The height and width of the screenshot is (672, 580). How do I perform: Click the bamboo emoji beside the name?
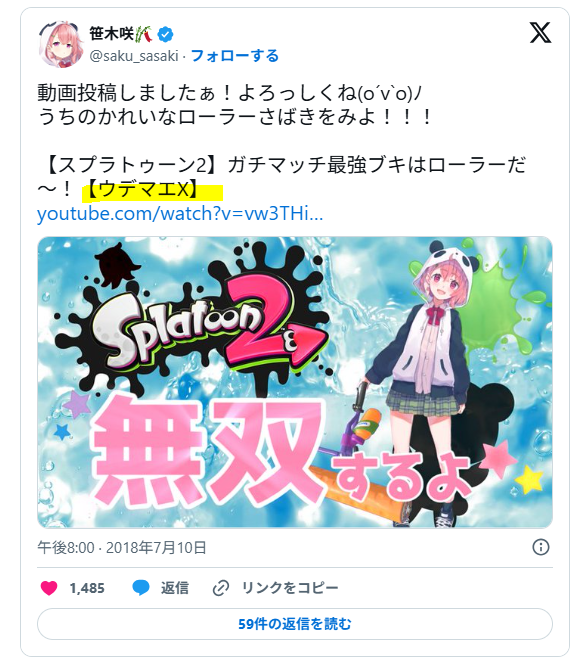pyautogui.click(x=144, y=34)
